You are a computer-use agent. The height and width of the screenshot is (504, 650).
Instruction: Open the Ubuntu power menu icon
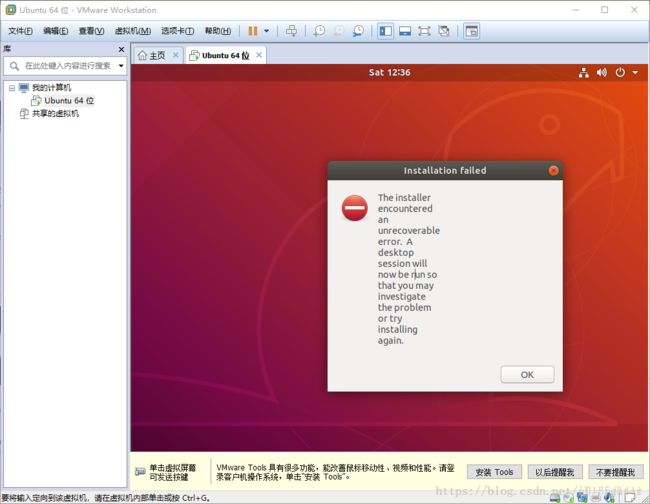coord(620,73)
